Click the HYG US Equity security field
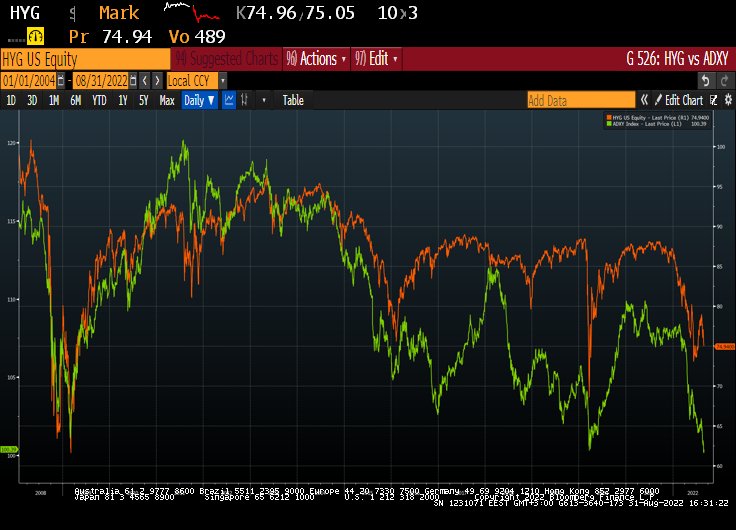 click(85, 59)
